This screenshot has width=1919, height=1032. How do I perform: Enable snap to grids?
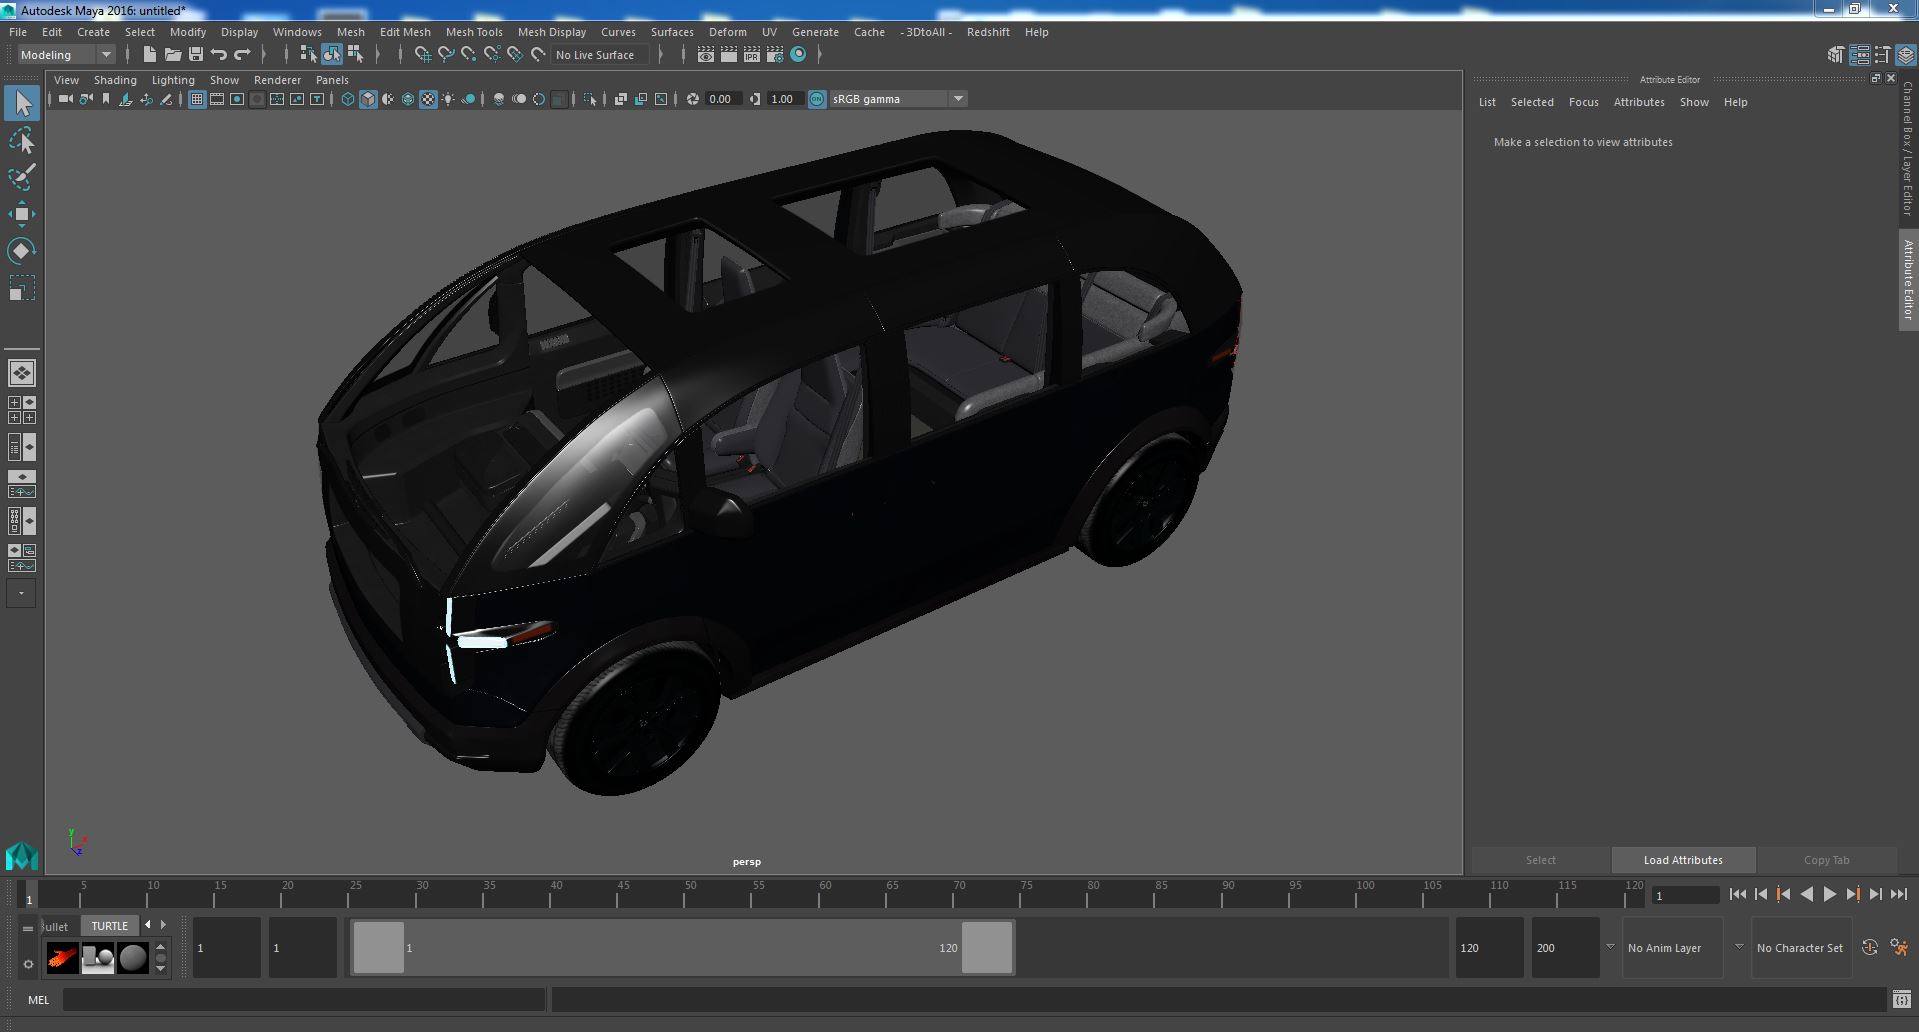pos(423,55)
